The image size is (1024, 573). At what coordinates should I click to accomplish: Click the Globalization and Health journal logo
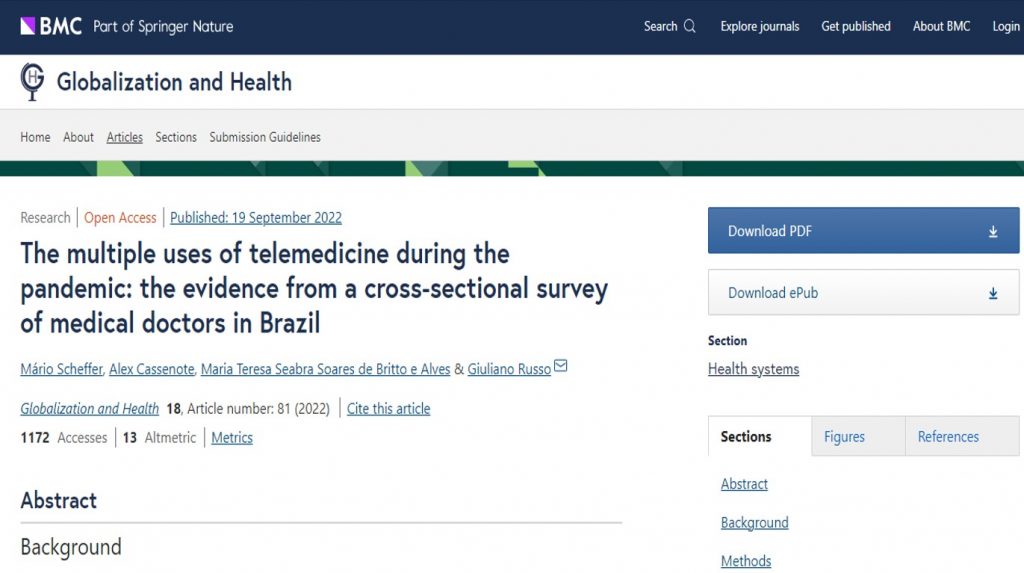pyautogui.click(x=32, y=82)
